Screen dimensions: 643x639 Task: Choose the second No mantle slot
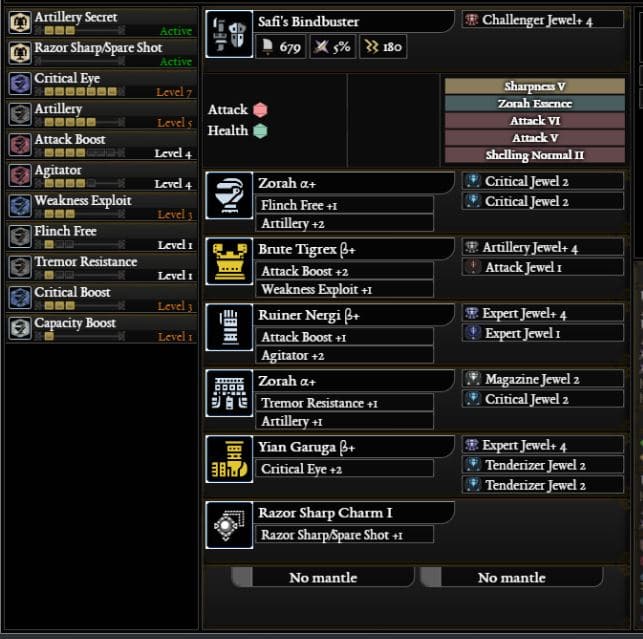(x=512, y=577)
